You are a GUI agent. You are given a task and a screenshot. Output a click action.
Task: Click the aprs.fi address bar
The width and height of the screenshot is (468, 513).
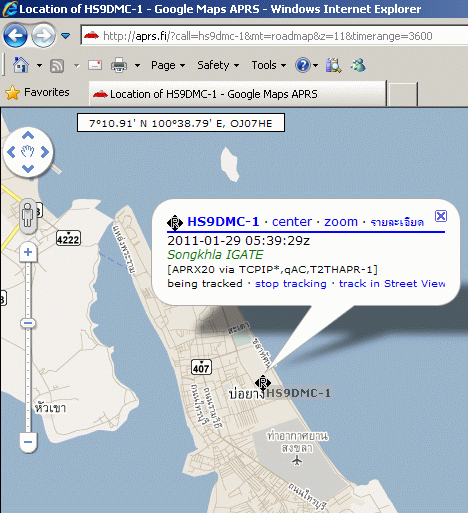(274, 36)
